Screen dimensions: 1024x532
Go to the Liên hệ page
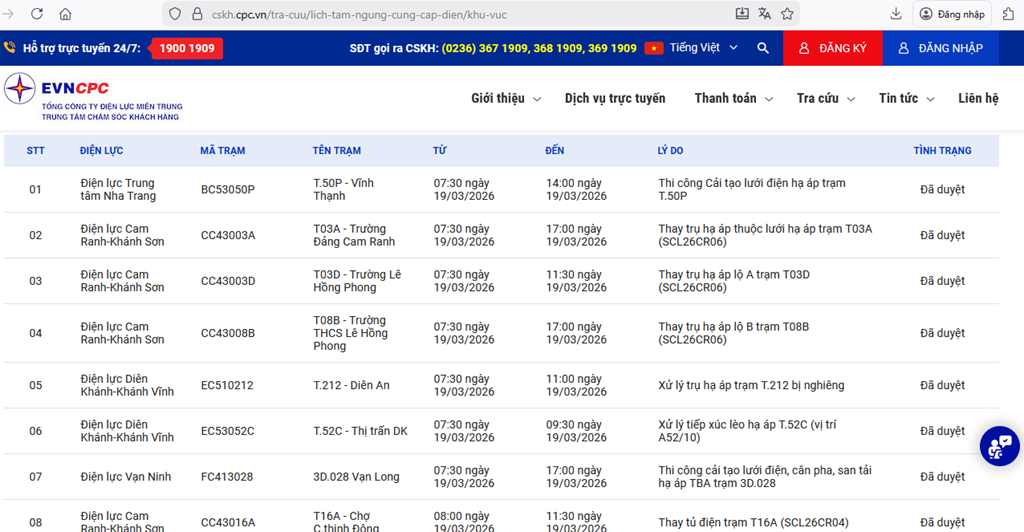(x=977, y=98)
